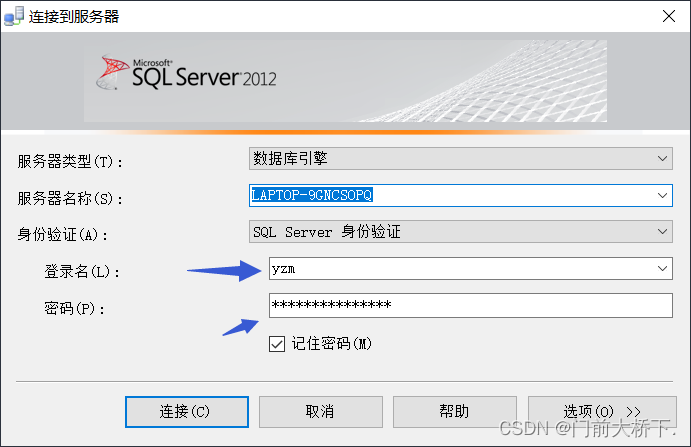Click the 登录名 field containing yzm
Image resolution: width=691 pixels, height=447 pixels.
click(460, 270)
